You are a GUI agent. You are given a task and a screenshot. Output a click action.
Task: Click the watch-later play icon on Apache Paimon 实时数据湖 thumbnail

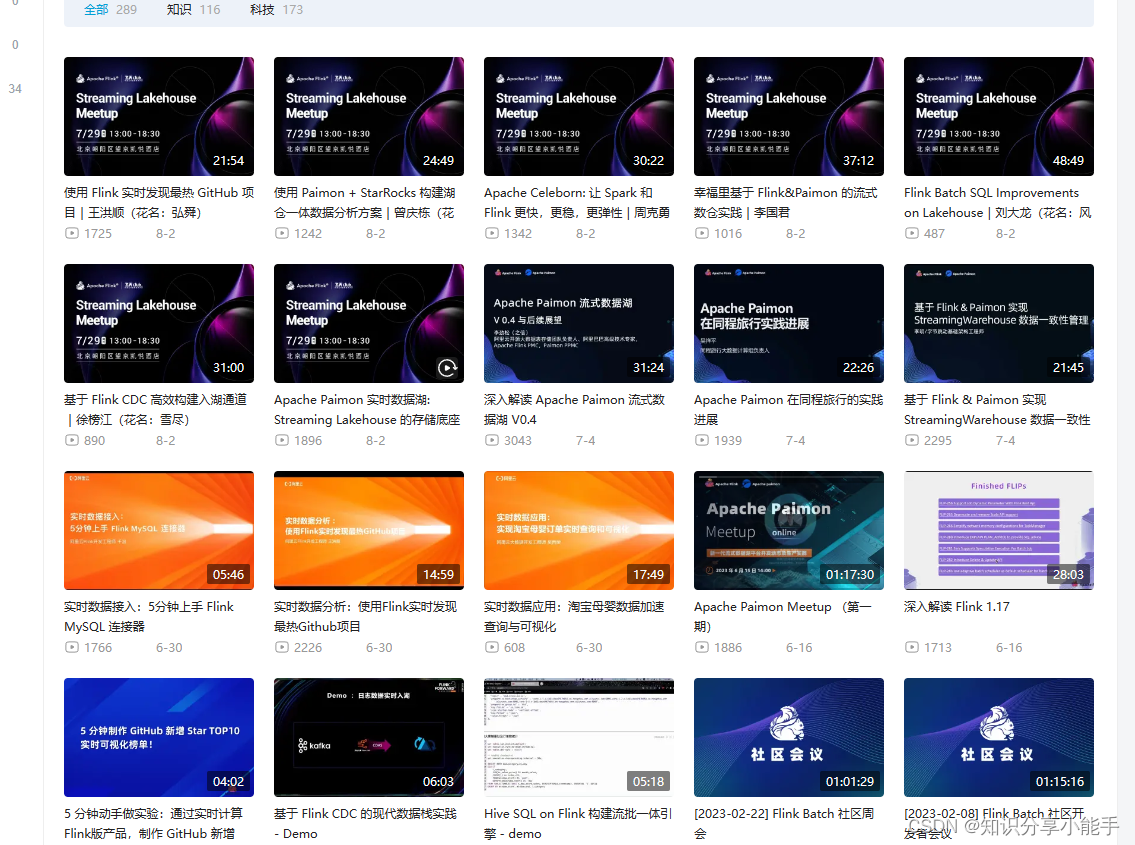tap(447, 368)
